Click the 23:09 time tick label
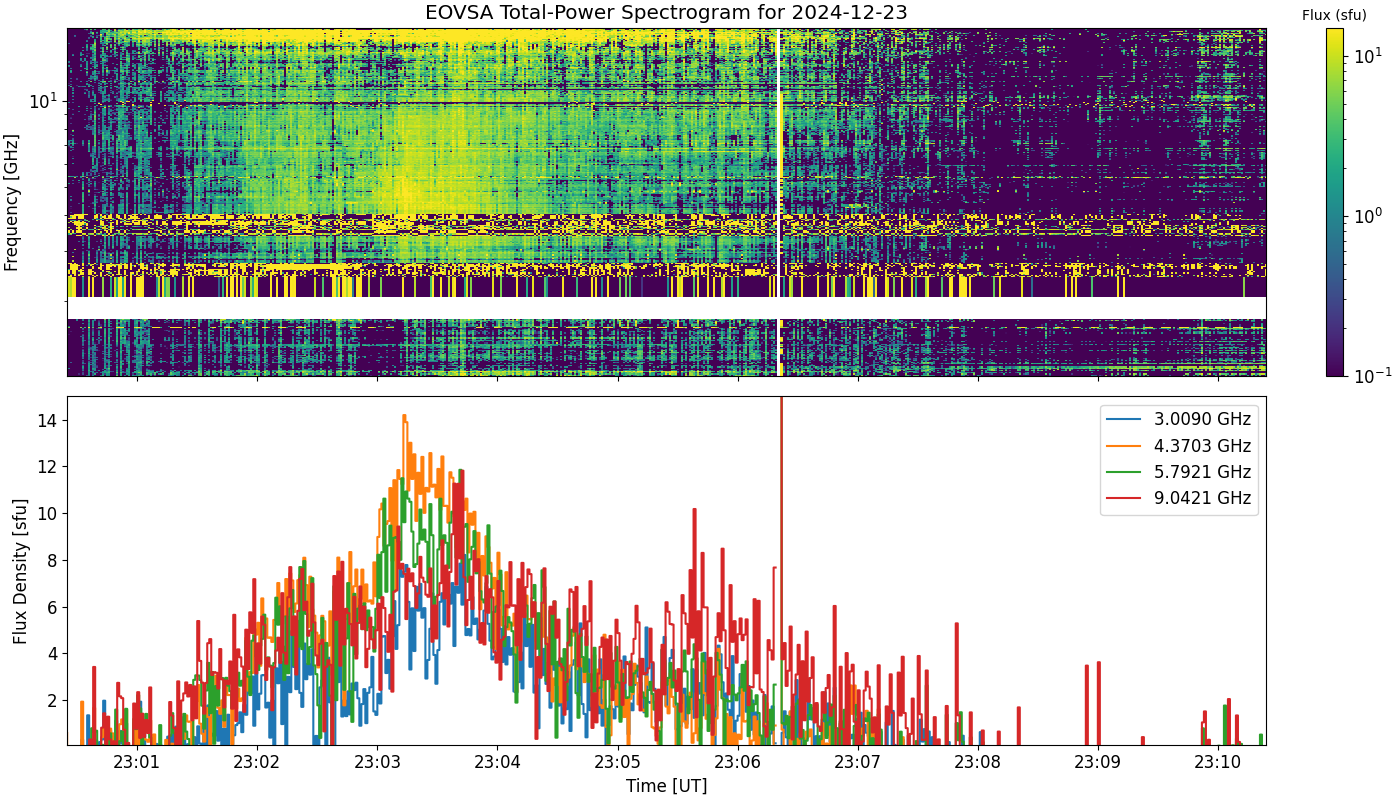1400x800 pixels. click(1098, 763)
